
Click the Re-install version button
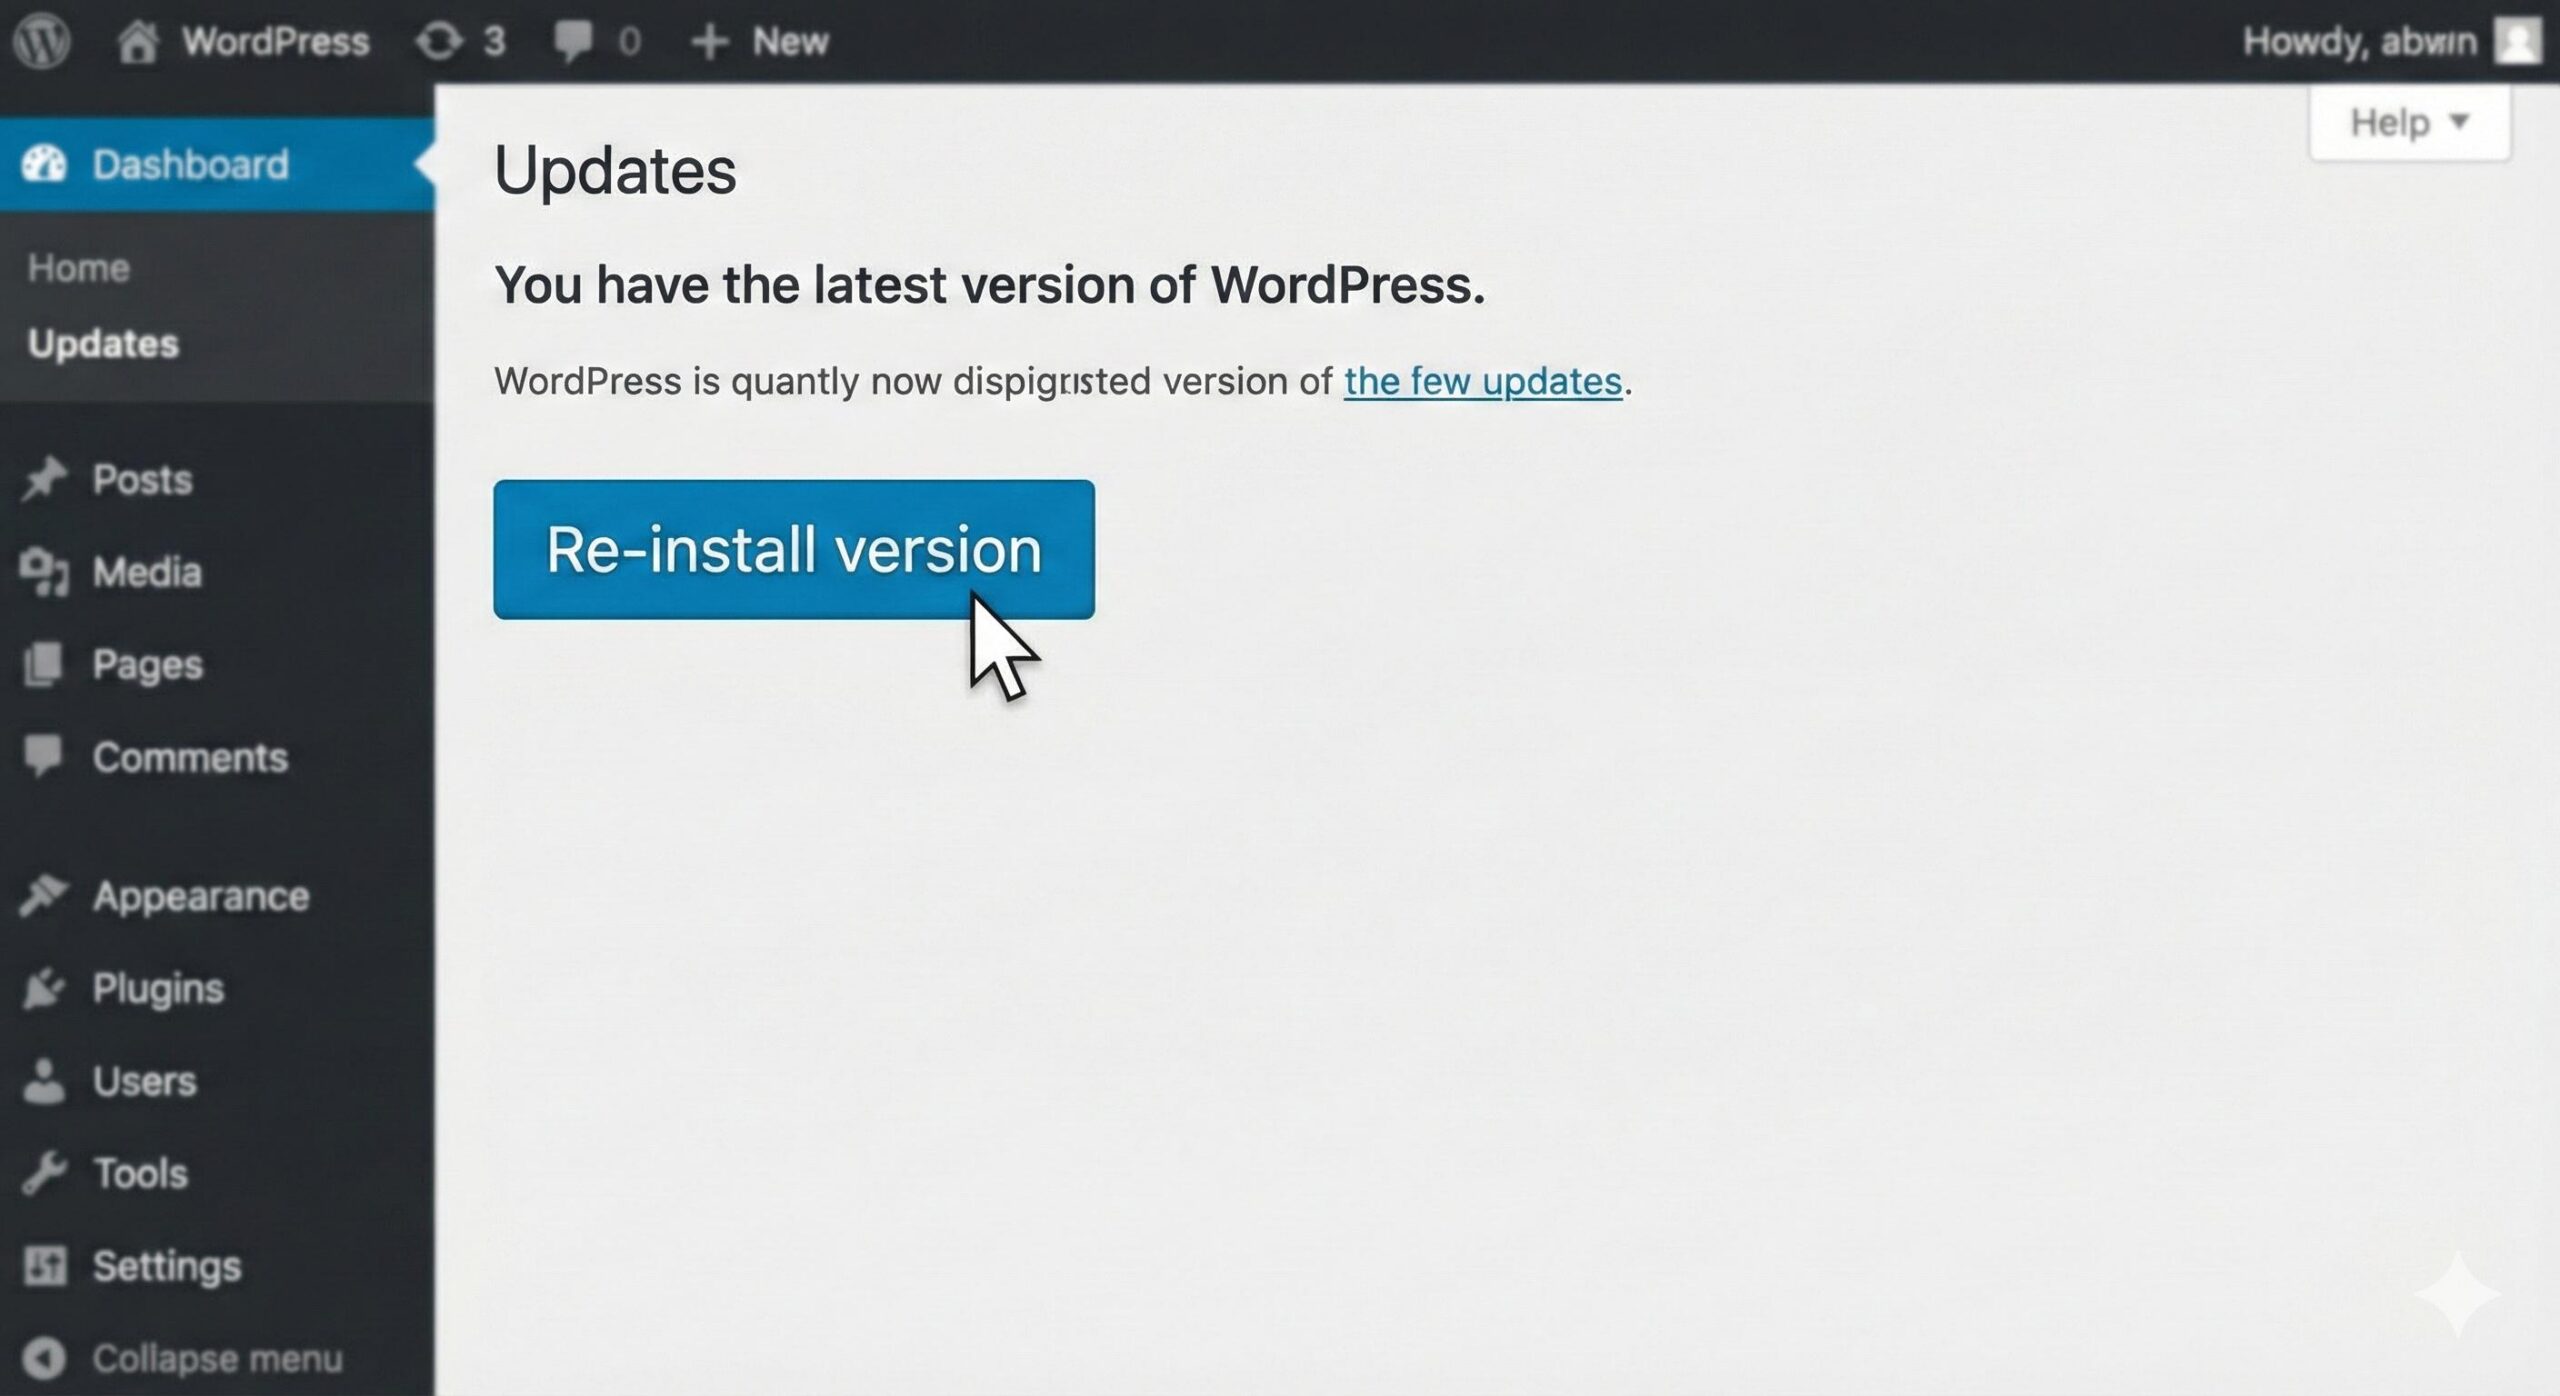[793, 548]
